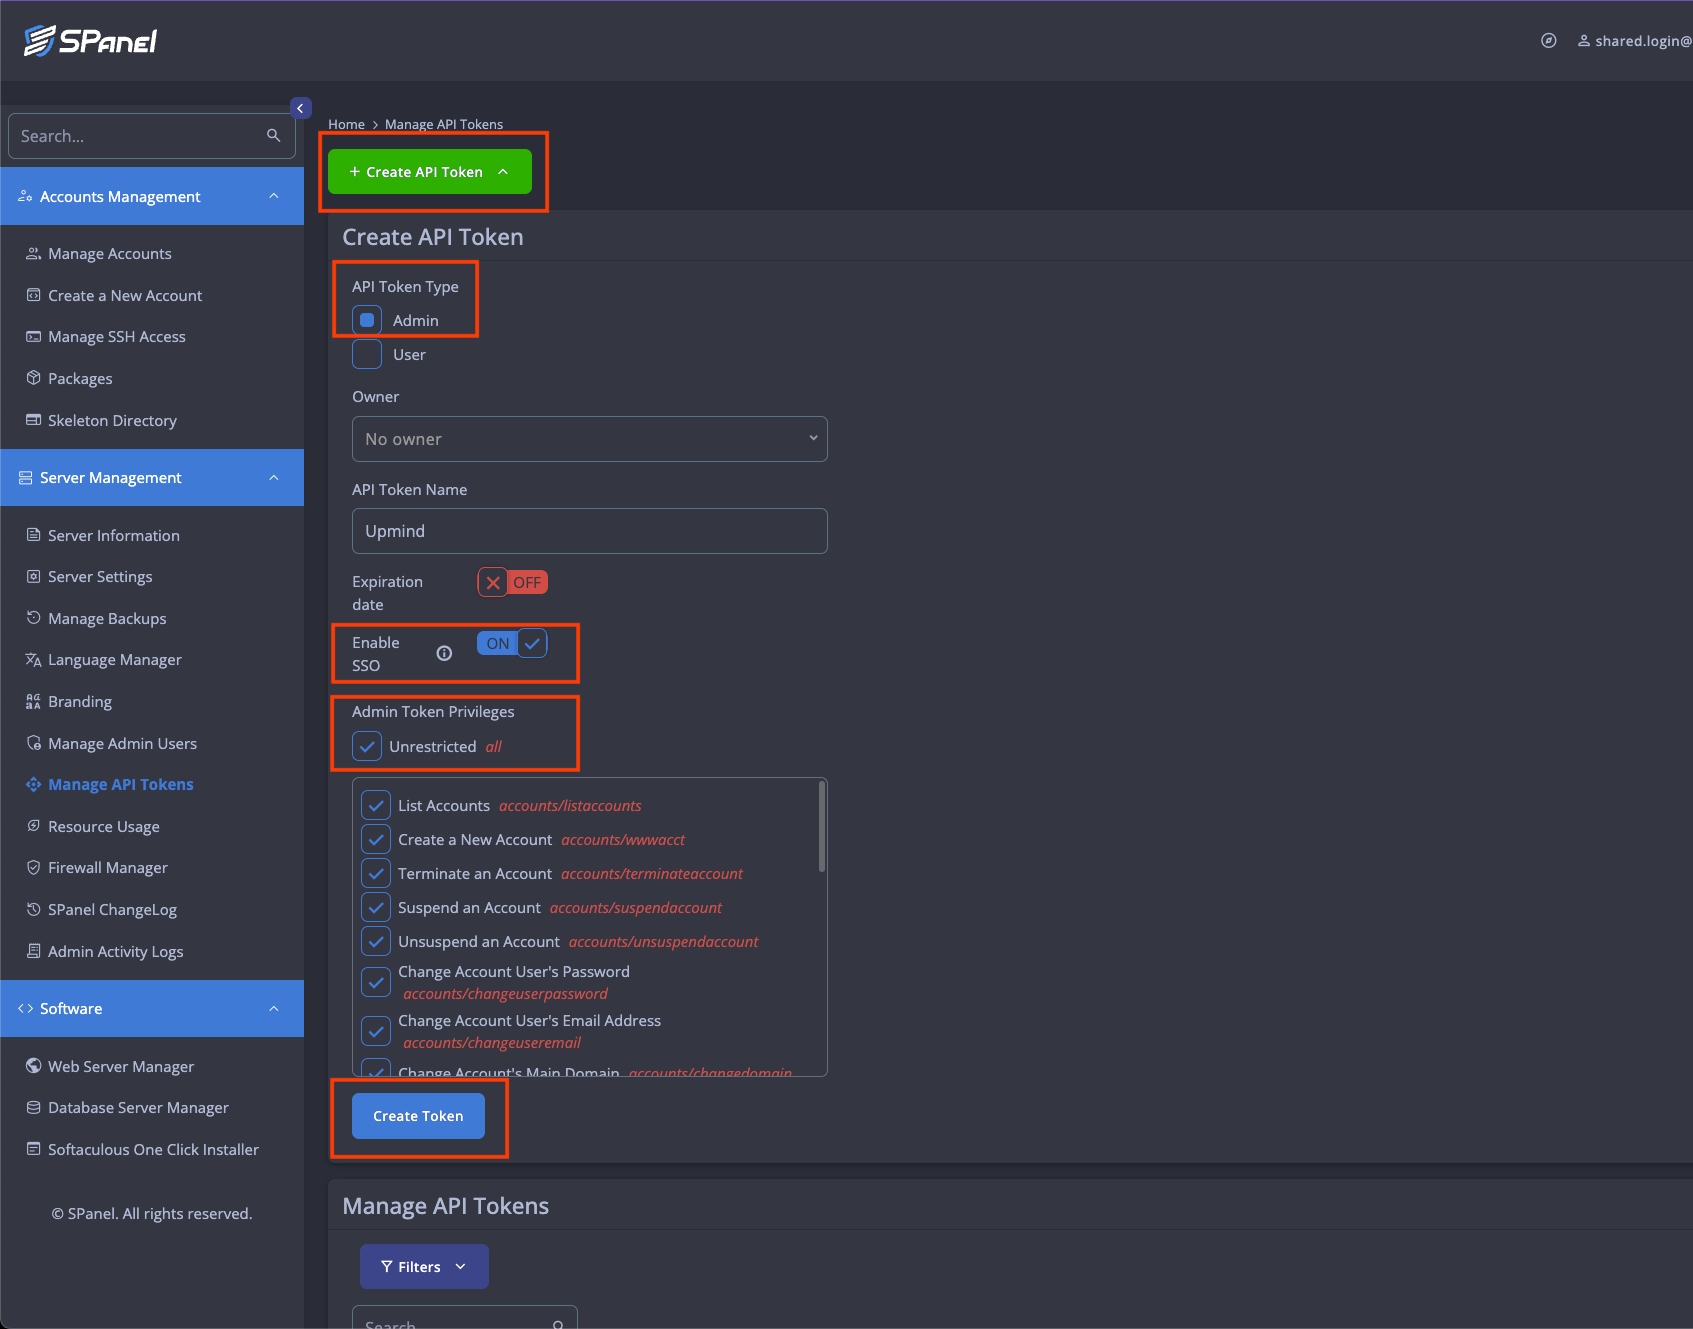1693x1329 pixels.
Task: Click the Manage Admin Users icon
Action: click(33, 744)
